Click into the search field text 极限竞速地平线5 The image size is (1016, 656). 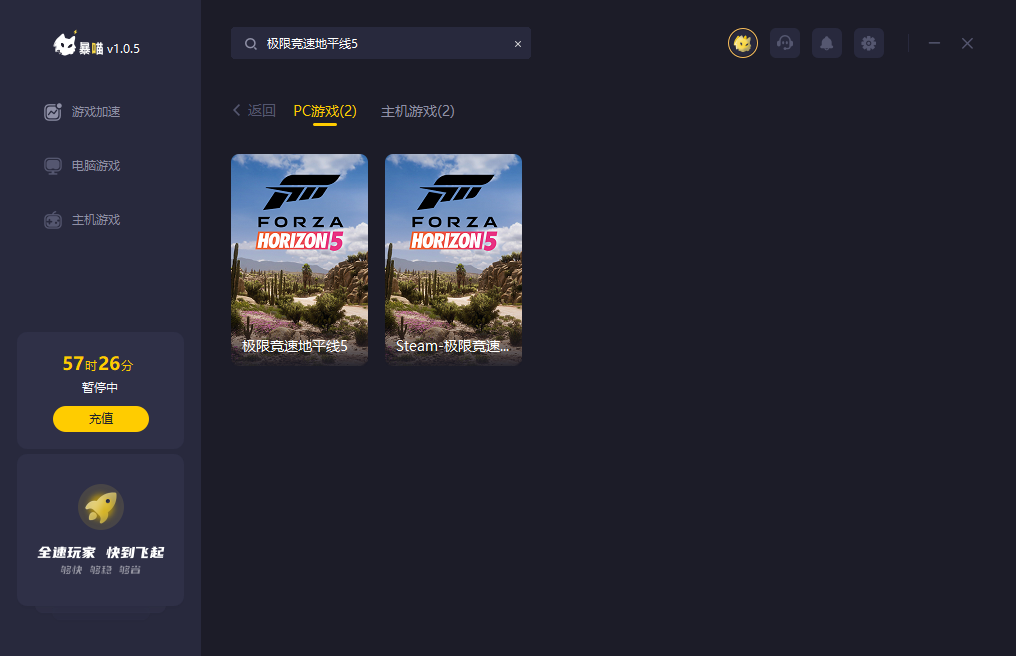pos(312,43)
